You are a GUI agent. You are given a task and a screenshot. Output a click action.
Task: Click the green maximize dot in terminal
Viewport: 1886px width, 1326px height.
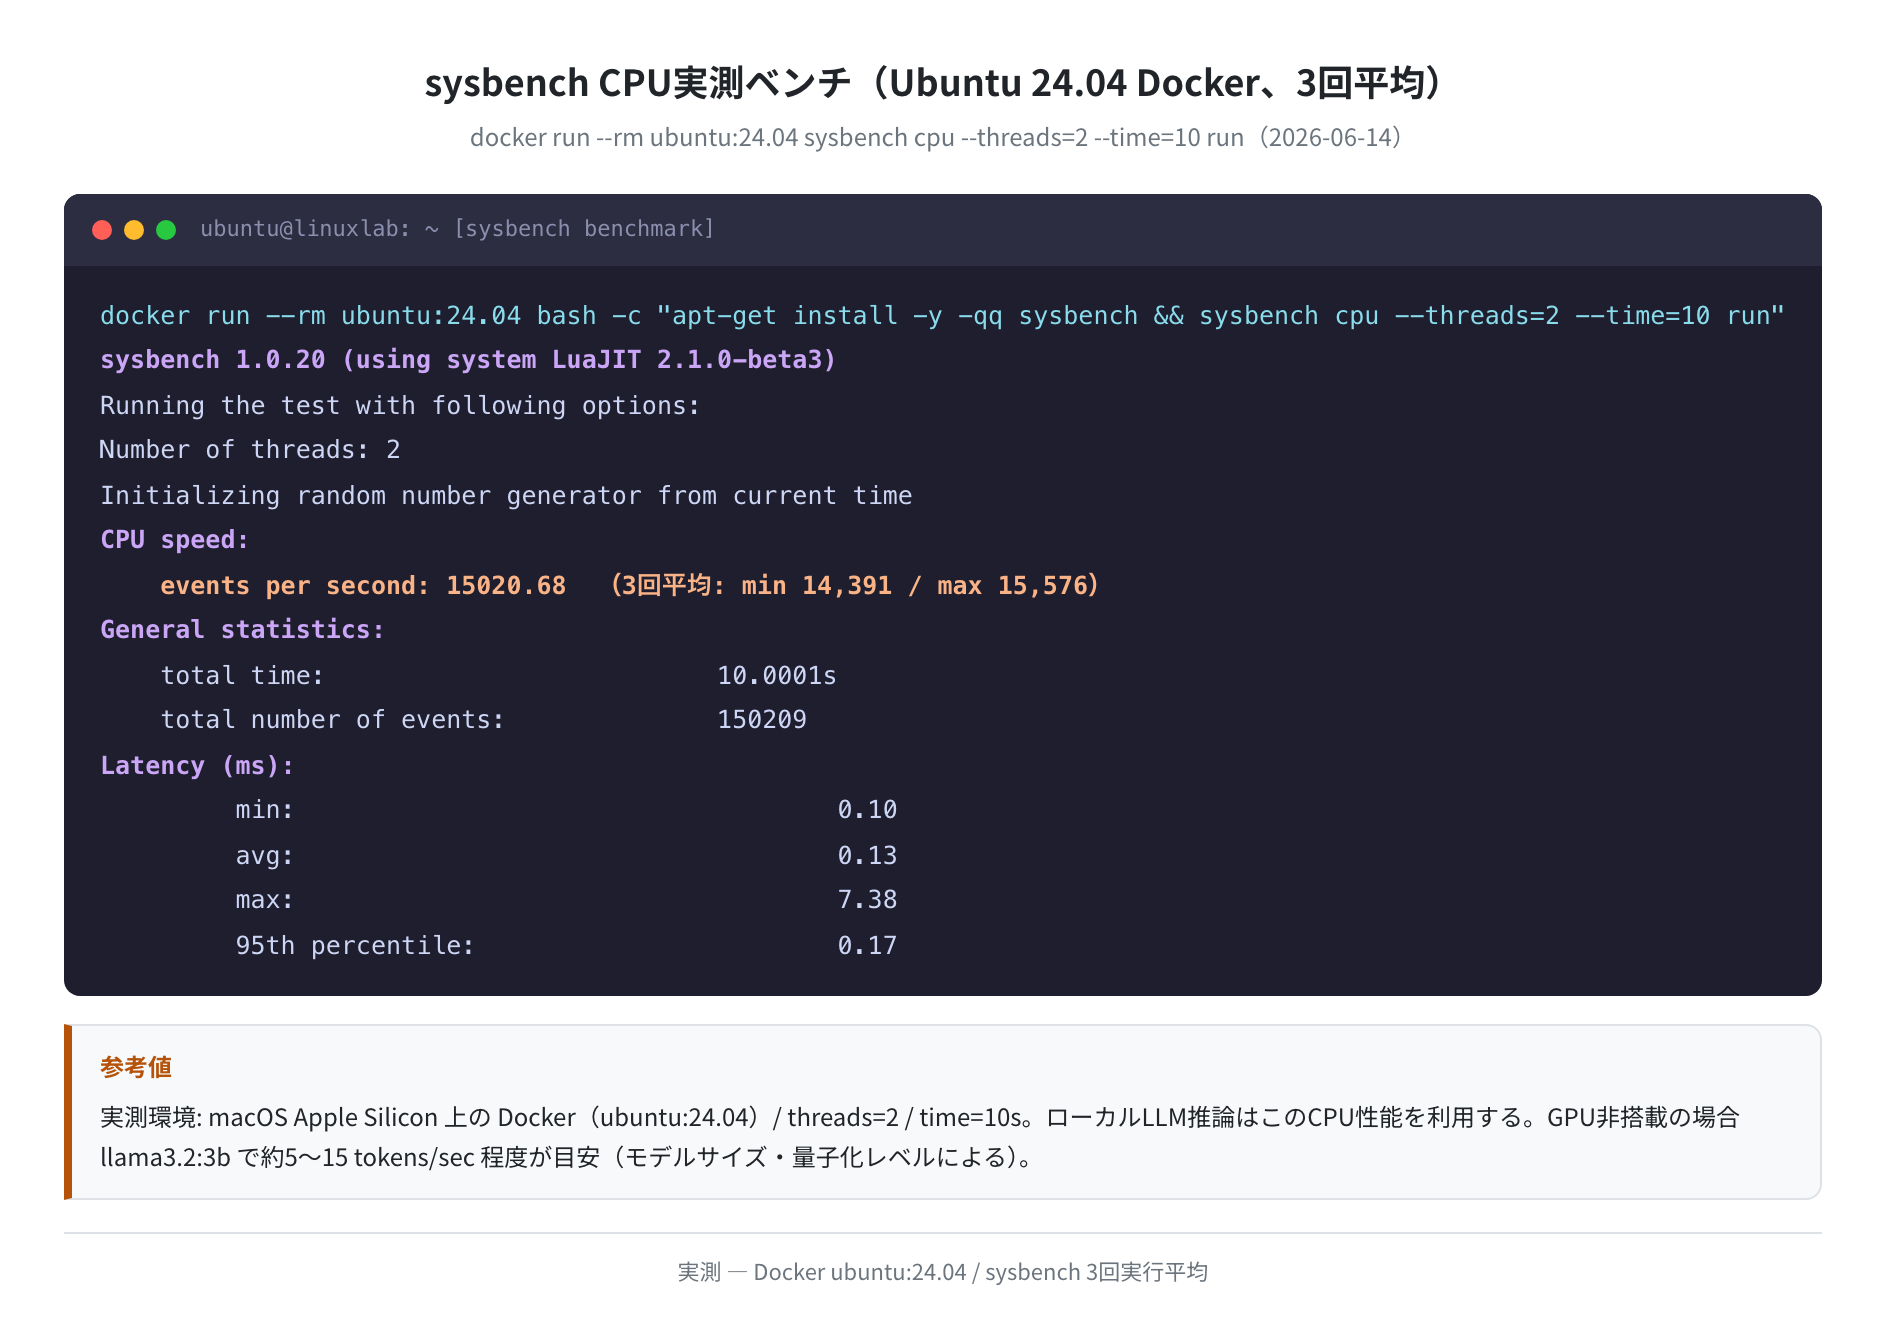tap(166, 230)
